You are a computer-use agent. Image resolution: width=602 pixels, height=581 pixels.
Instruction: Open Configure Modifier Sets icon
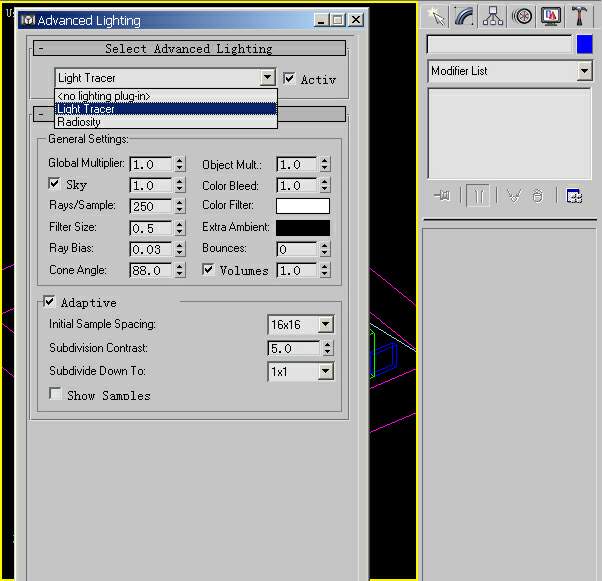[x=574, y=196]
